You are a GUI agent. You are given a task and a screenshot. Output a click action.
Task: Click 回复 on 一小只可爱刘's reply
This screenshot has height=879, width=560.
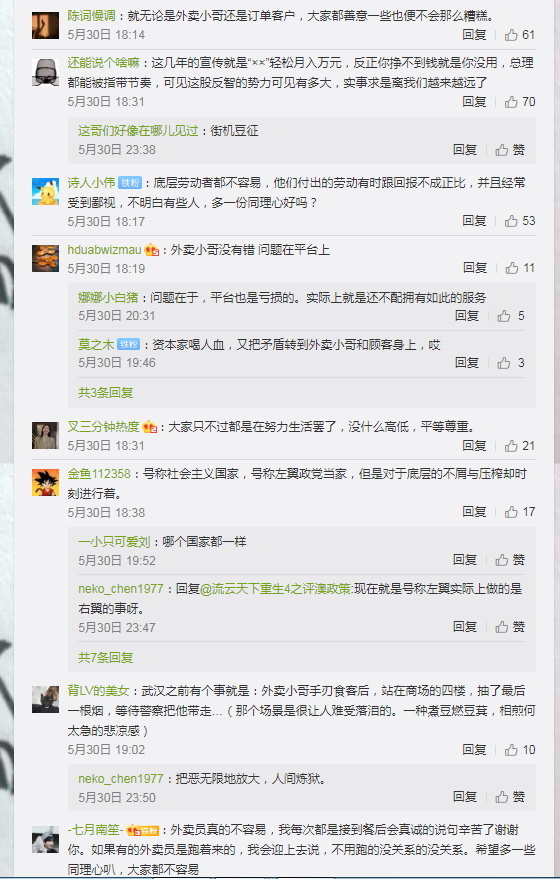[465, 560]
